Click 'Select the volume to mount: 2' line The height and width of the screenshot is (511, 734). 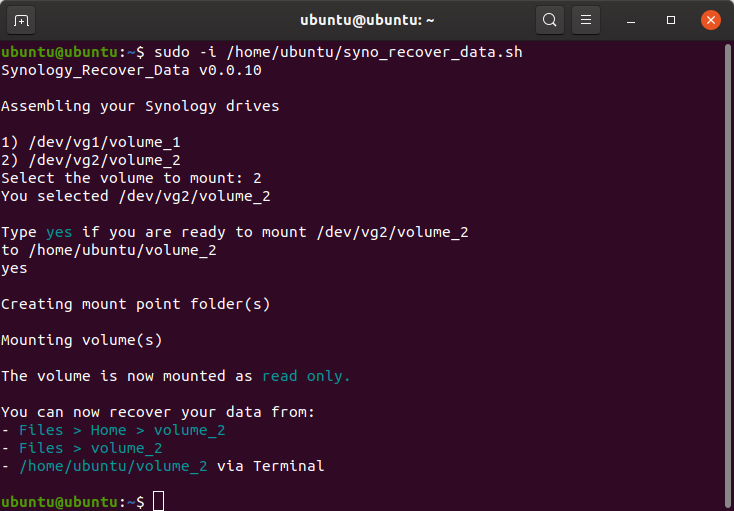coord(131,178)
